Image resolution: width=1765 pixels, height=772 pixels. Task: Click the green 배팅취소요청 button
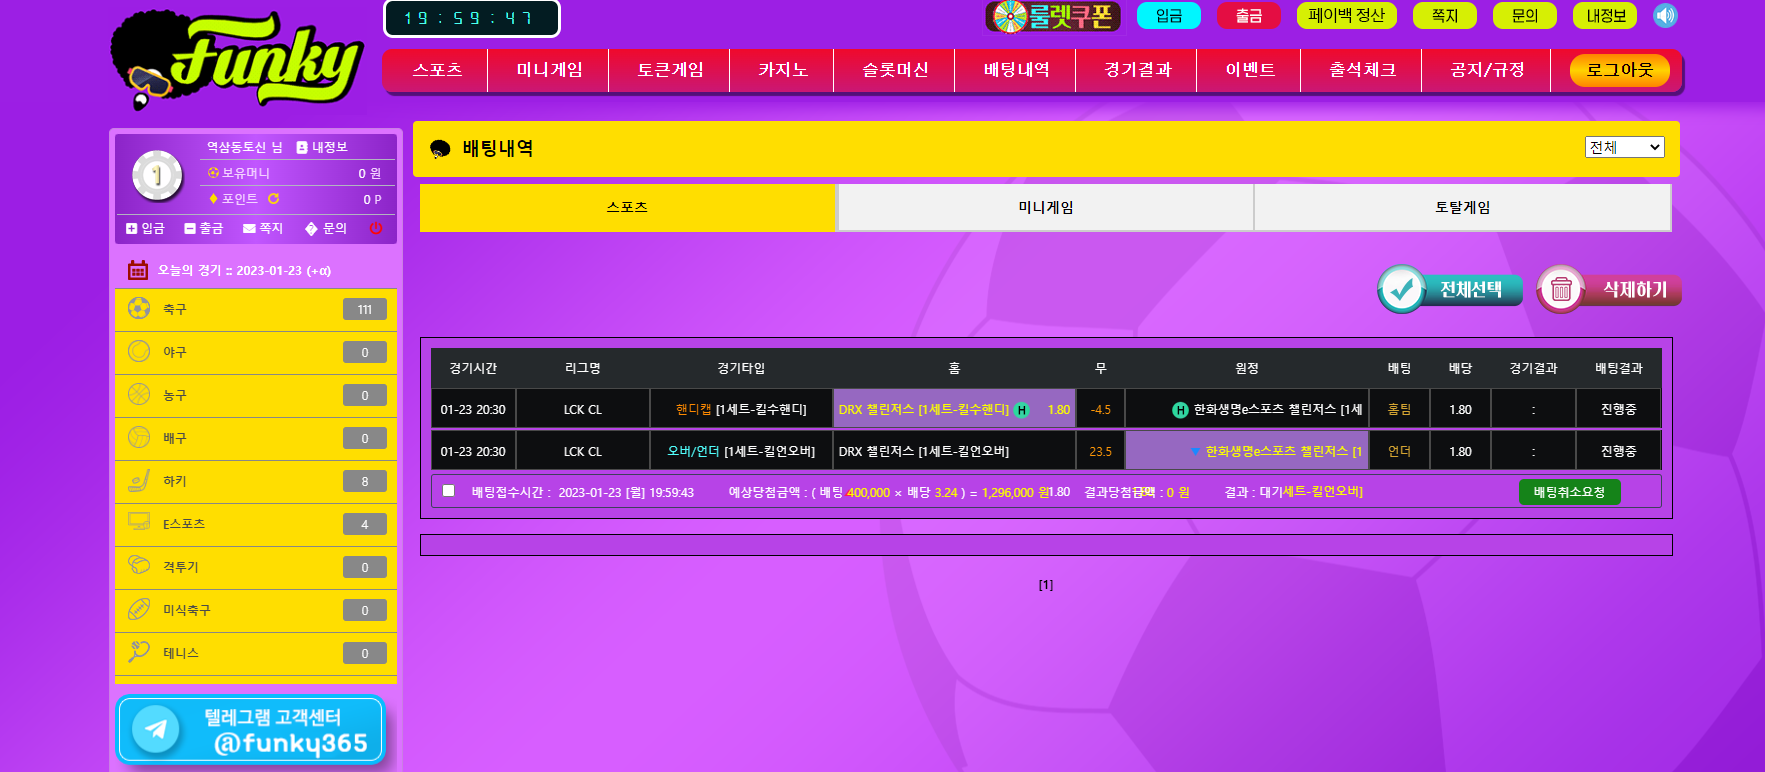[1569, 492]
